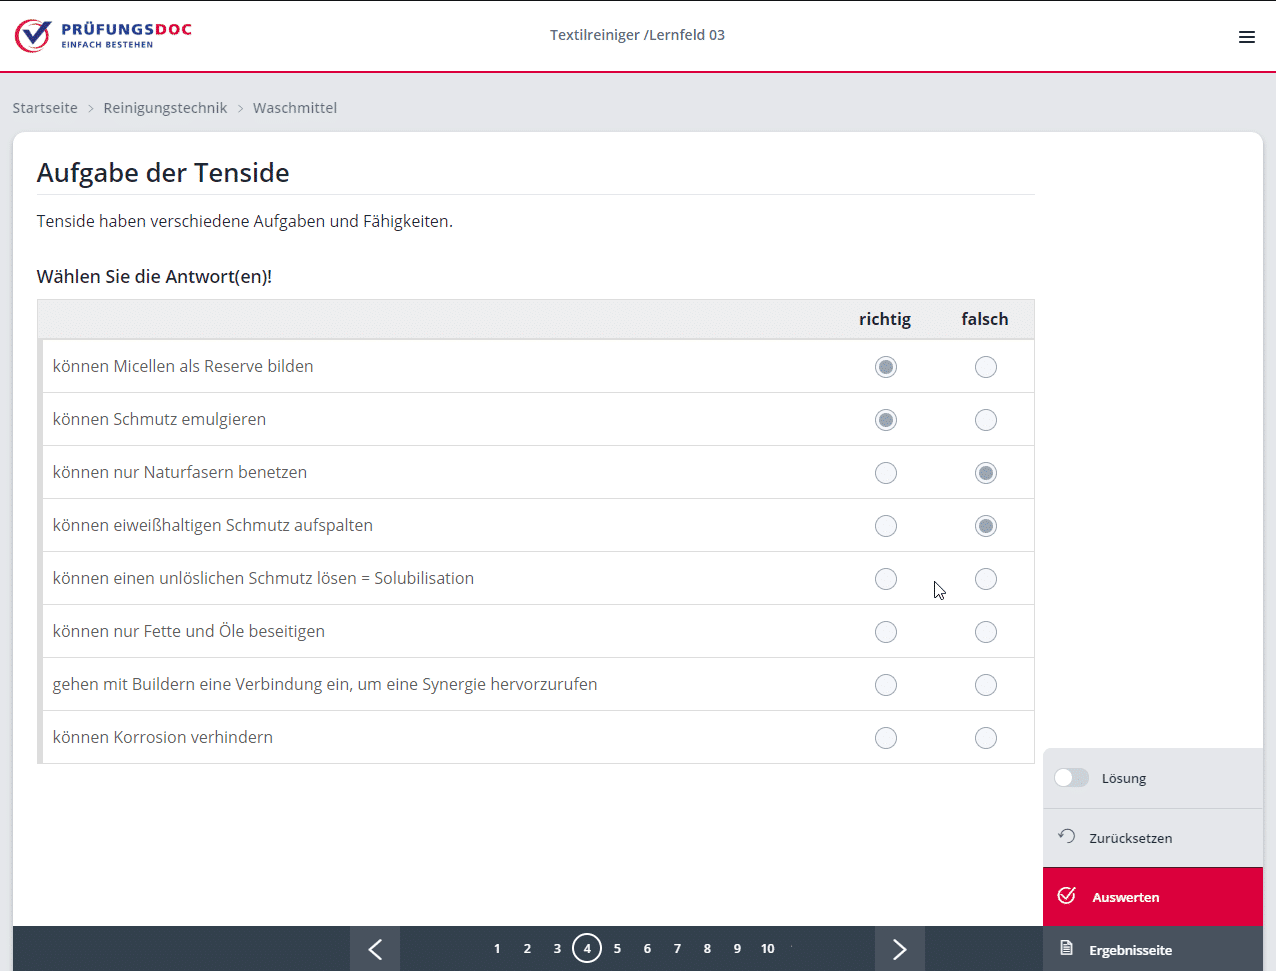The width and height of the screenshot is (1276, 971).
Task: Click the PrüfungsDoc logo
Action: tap(103, 35)
